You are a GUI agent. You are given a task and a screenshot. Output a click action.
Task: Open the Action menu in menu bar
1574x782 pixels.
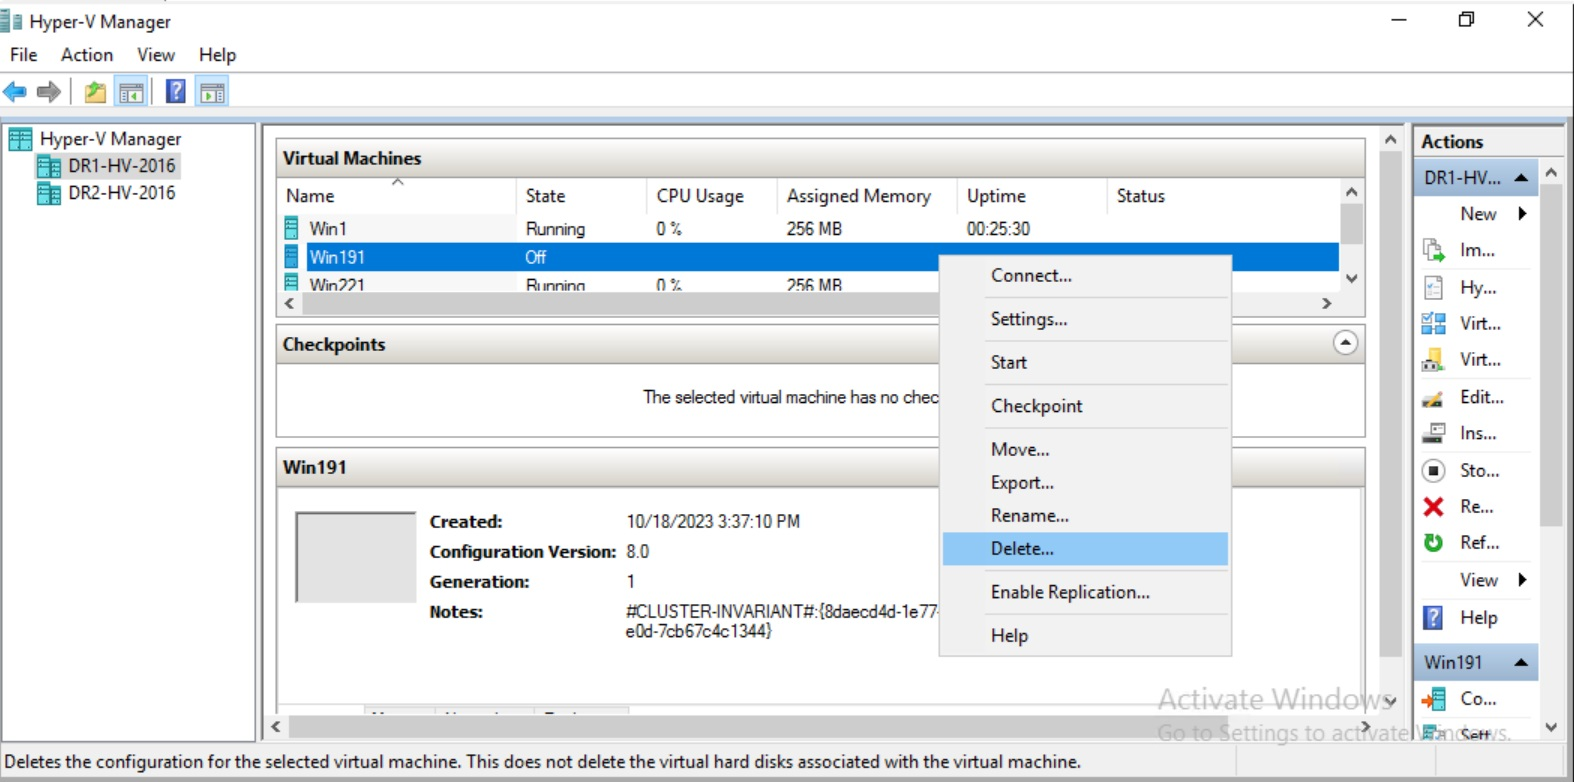point(87,55)
